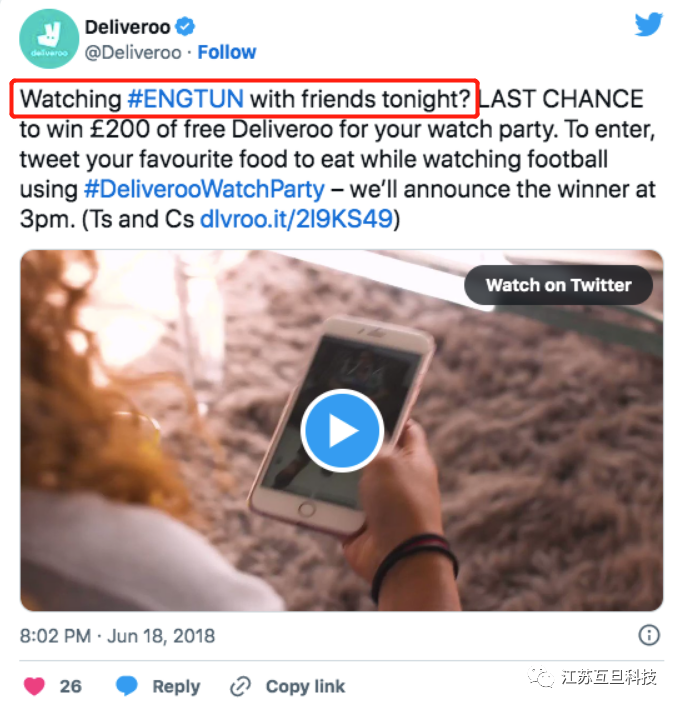Screen dimensions: 678x707
Task: Click the @Deliveroo handle
Action: 133,53
